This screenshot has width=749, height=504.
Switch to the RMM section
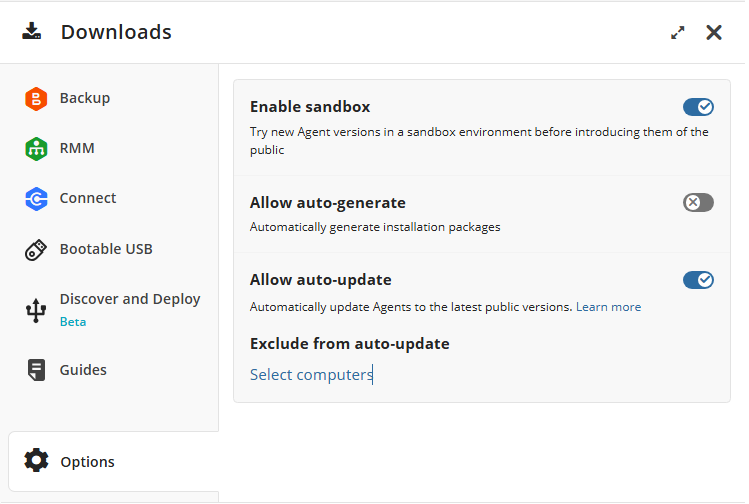coord(77,148)
